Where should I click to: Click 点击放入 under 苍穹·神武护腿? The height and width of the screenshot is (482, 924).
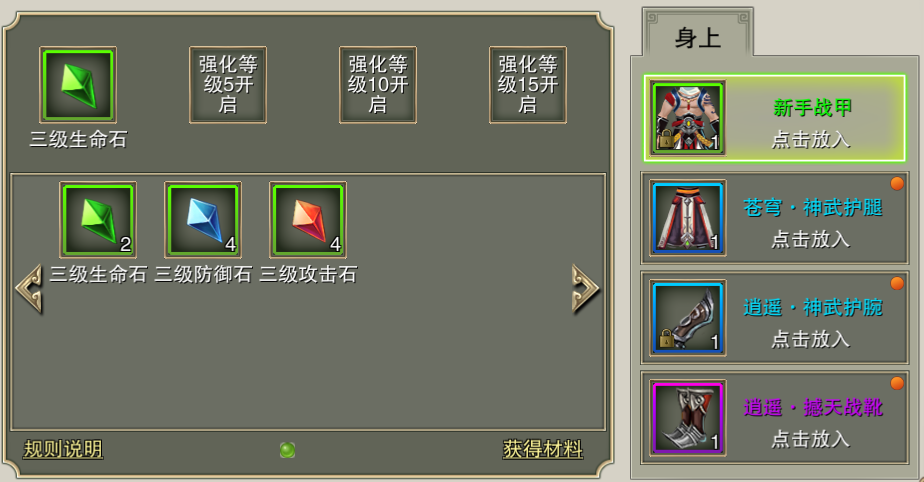click(x=811, y=240)
